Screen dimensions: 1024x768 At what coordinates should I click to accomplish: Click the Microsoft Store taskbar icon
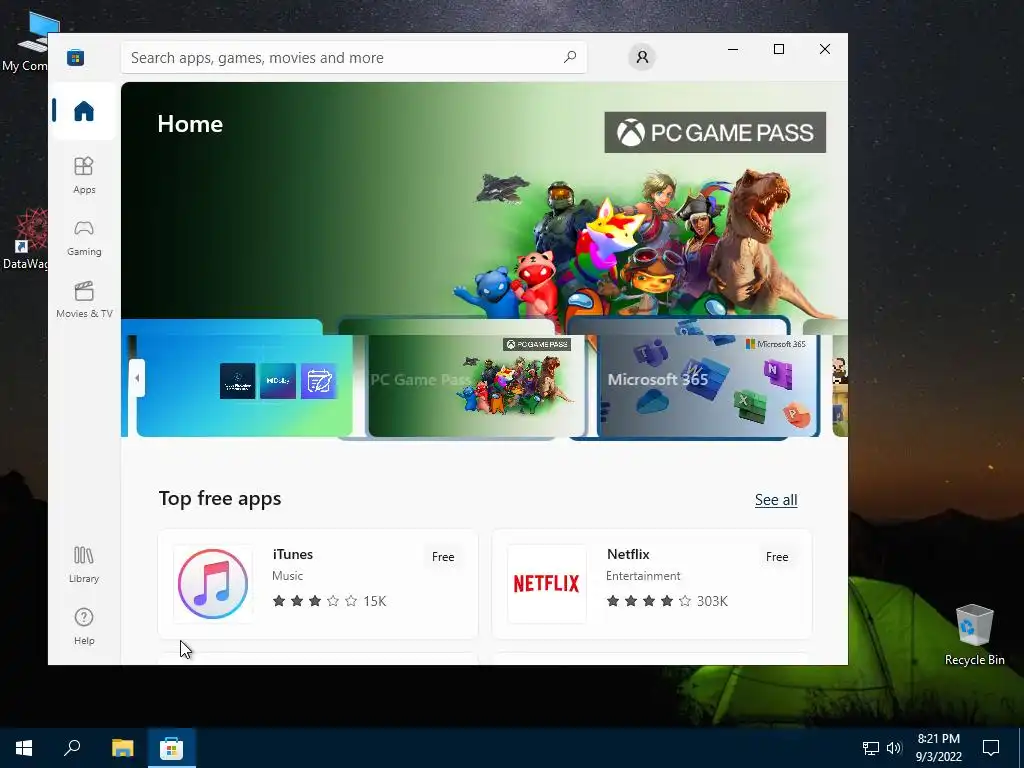tap(172, 748)
